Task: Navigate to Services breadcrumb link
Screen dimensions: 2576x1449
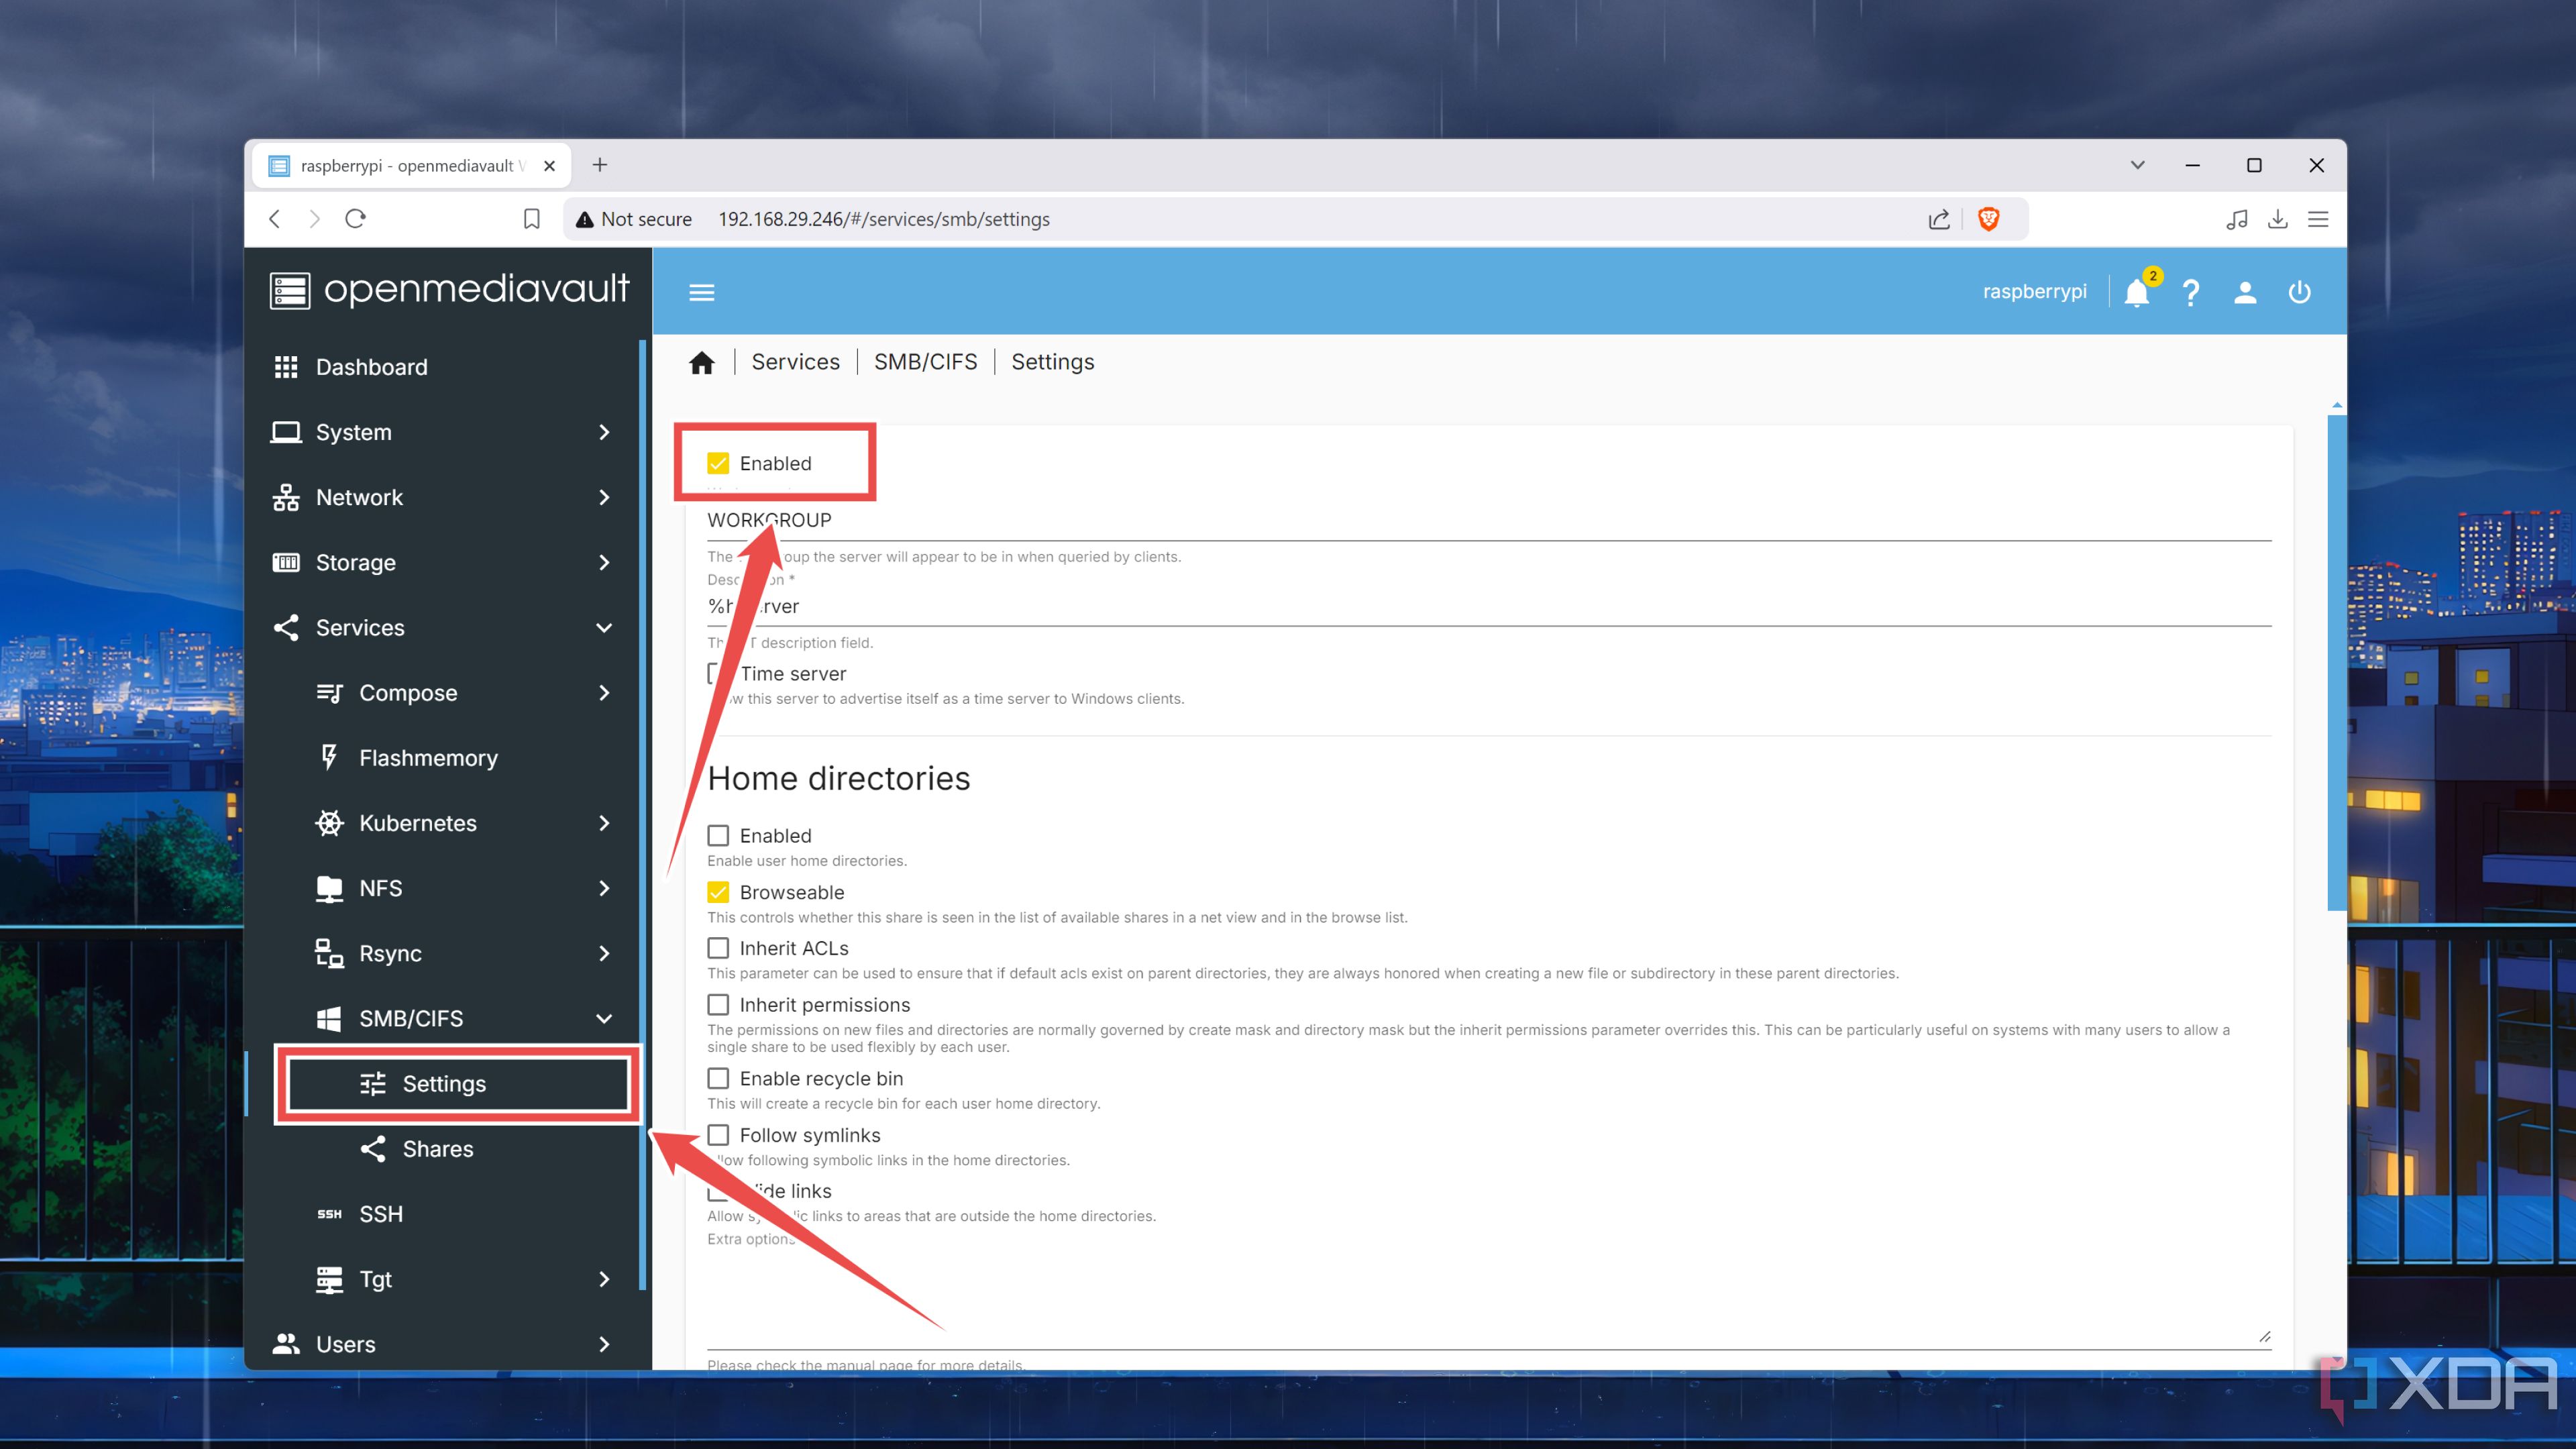Action: pos(793,361)
